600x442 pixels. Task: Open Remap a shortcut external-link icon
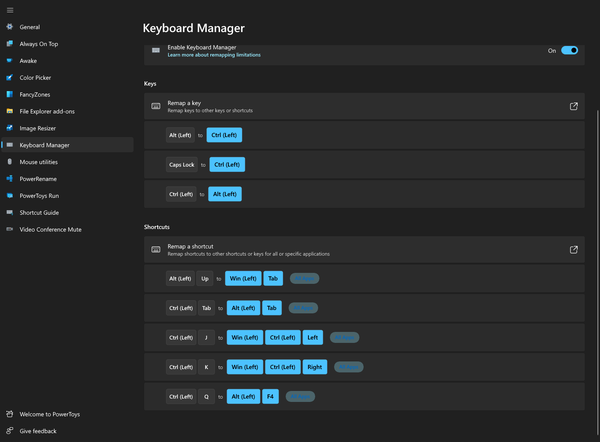pos(573,249)
